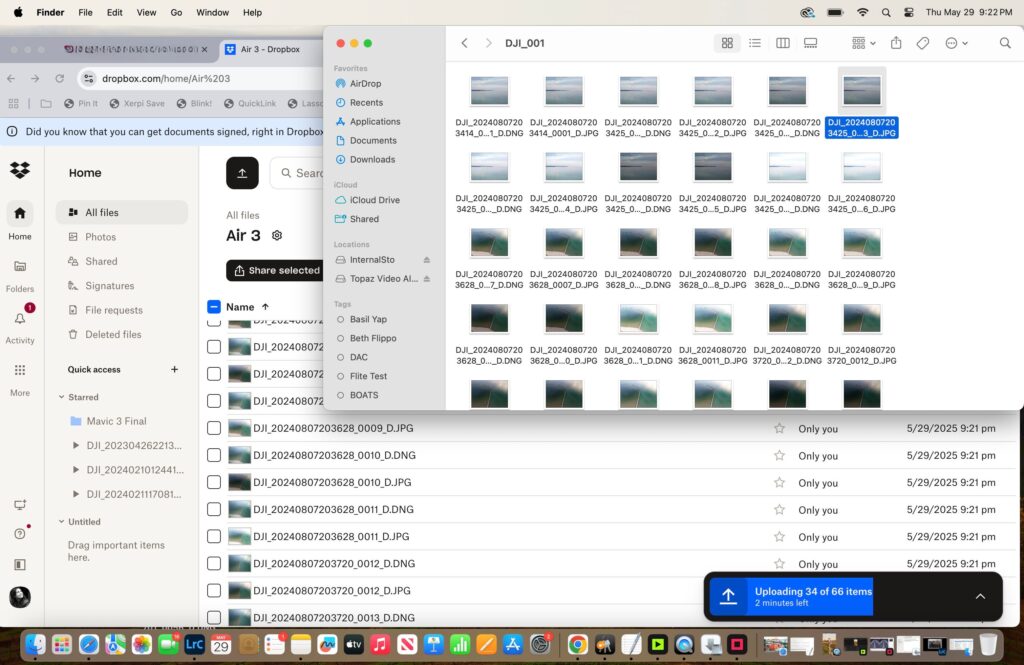The image size is (1024, 665).
Task: Select the DJI_20240807203720_0012_D.JPG thumbnail in Finder
Action: 862,319
